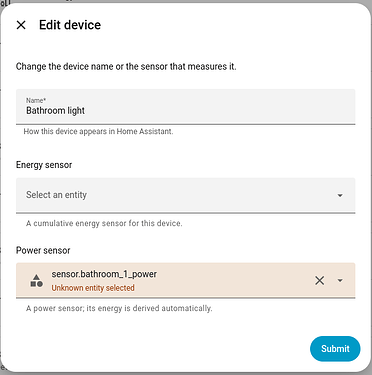The width and height of the screenshot is (372, 375).
Task: Open the 'Select an entity' picker
Action: pos(186,195)
